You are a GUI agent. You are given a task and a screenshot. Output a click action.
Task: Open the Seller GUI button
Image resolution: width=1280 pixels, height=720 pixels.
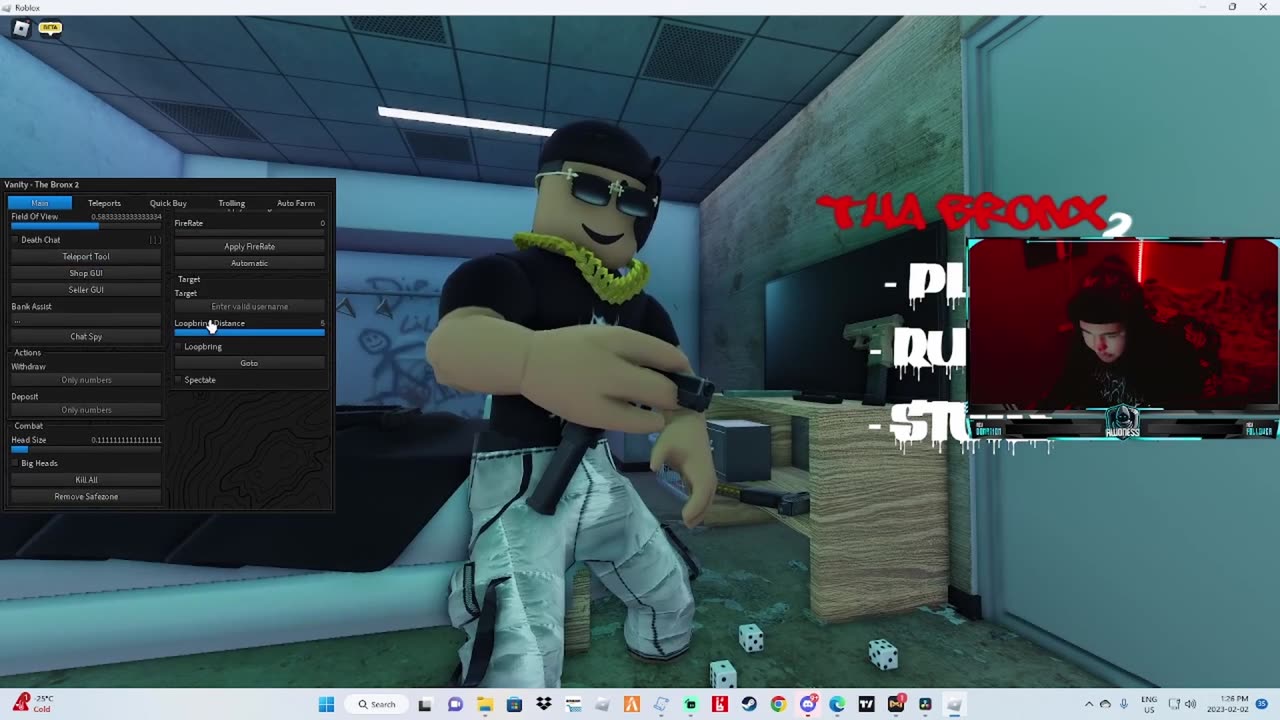point(86,290)
